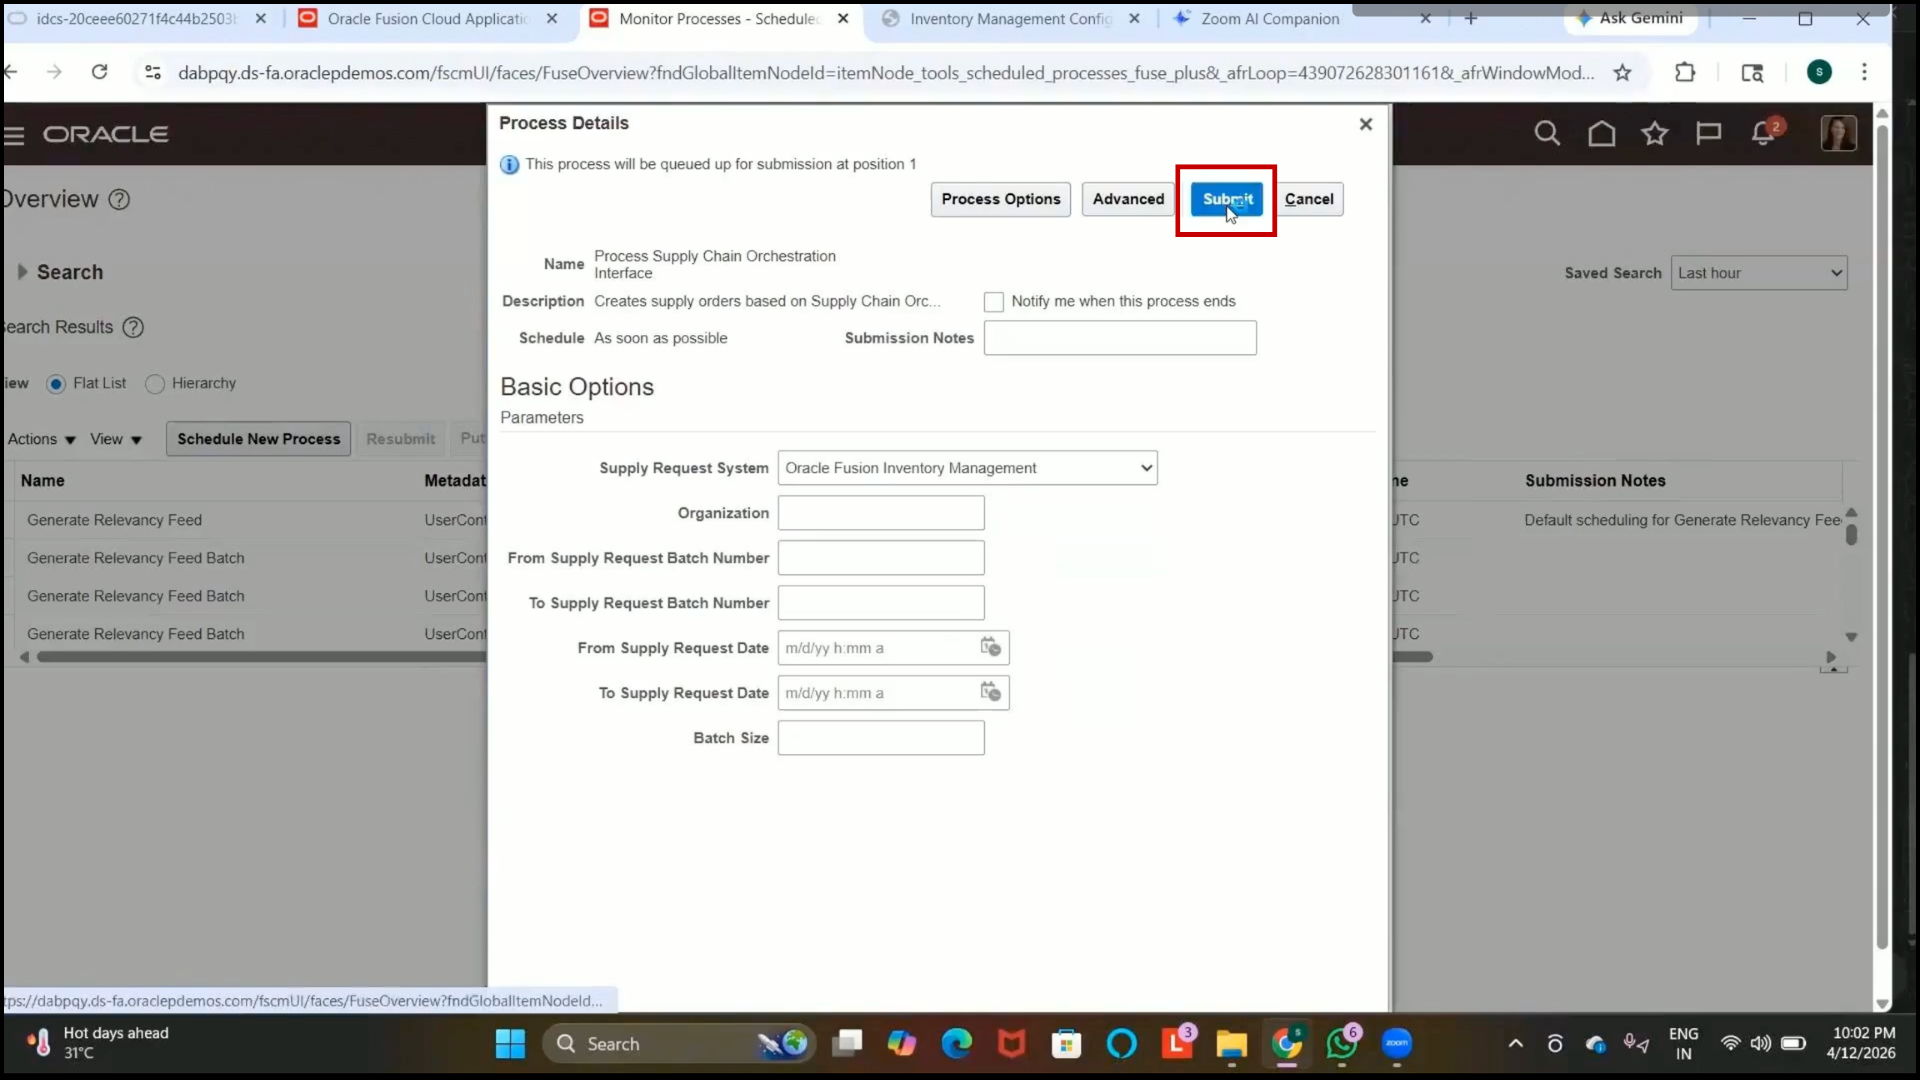The image size is (1920, 1080).
Task: Open the Windows Start menu
Action: point(510,1043)
